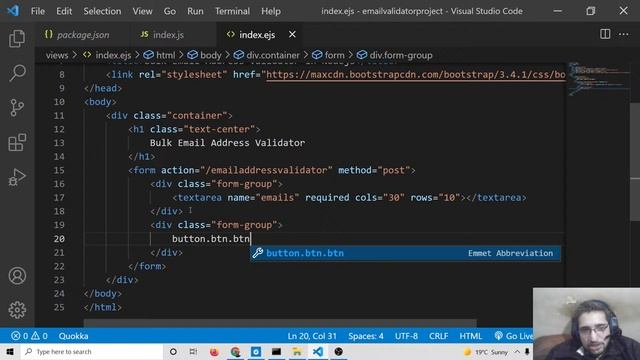Click the horizontal editor scrollbar
640x360 pixels.
click(x=280, y=323)
